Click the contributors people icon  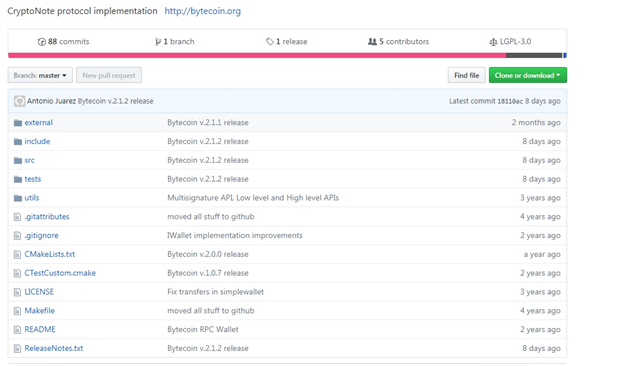coord(372,42)
